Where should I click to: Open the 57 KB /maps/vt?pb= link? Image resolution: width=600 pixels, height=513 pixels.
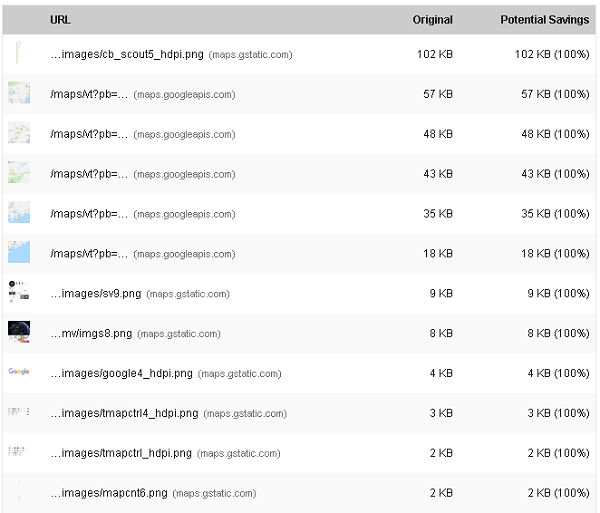[89, 94]
